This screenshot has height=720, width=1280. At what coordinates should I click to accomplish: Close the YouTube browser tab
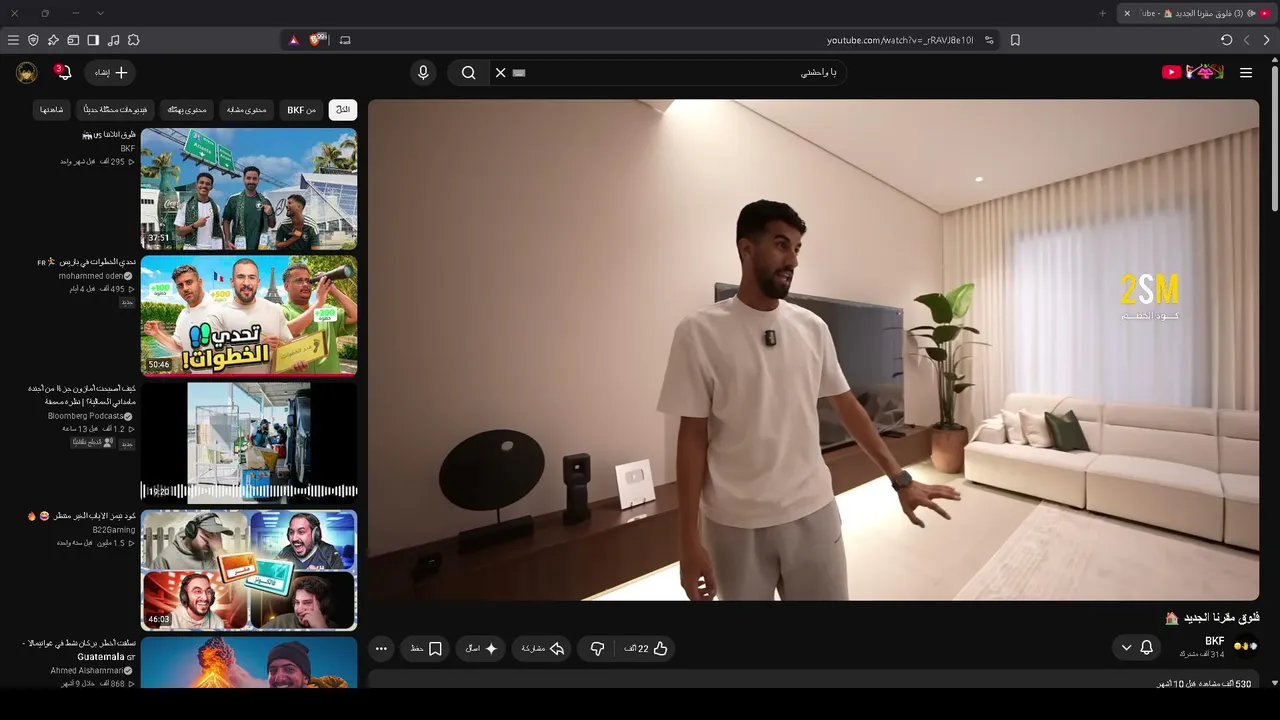(1127, 13)
